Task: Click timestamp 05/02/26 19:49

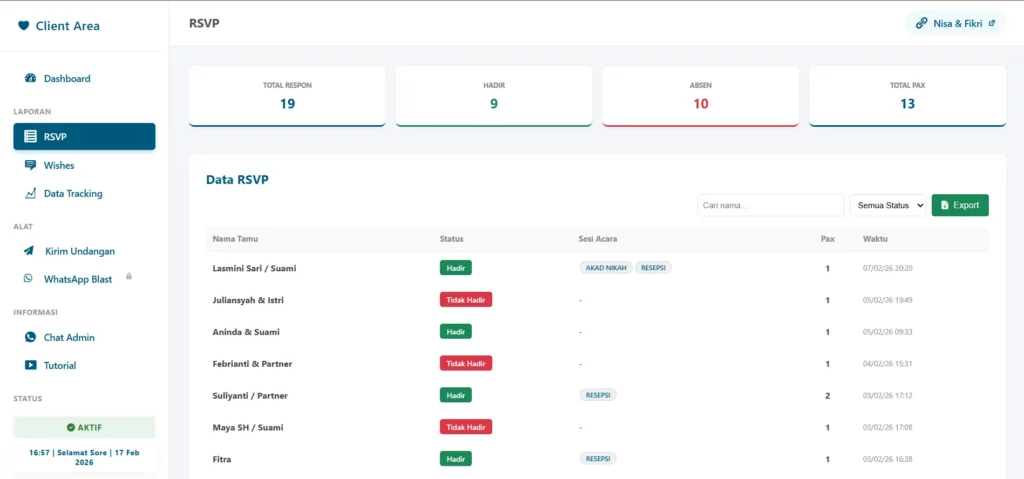Action: click(x=888, y=300)
